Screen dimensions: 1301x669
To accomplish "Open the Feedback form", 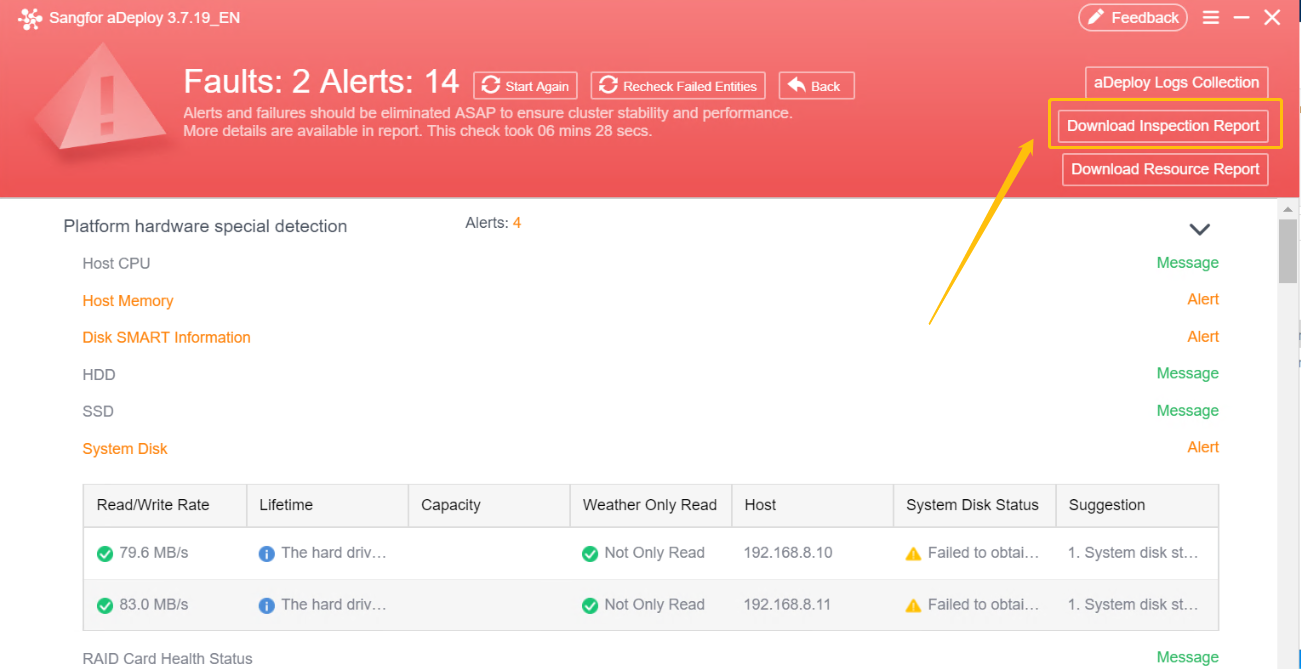I will tap(1133, 18).
